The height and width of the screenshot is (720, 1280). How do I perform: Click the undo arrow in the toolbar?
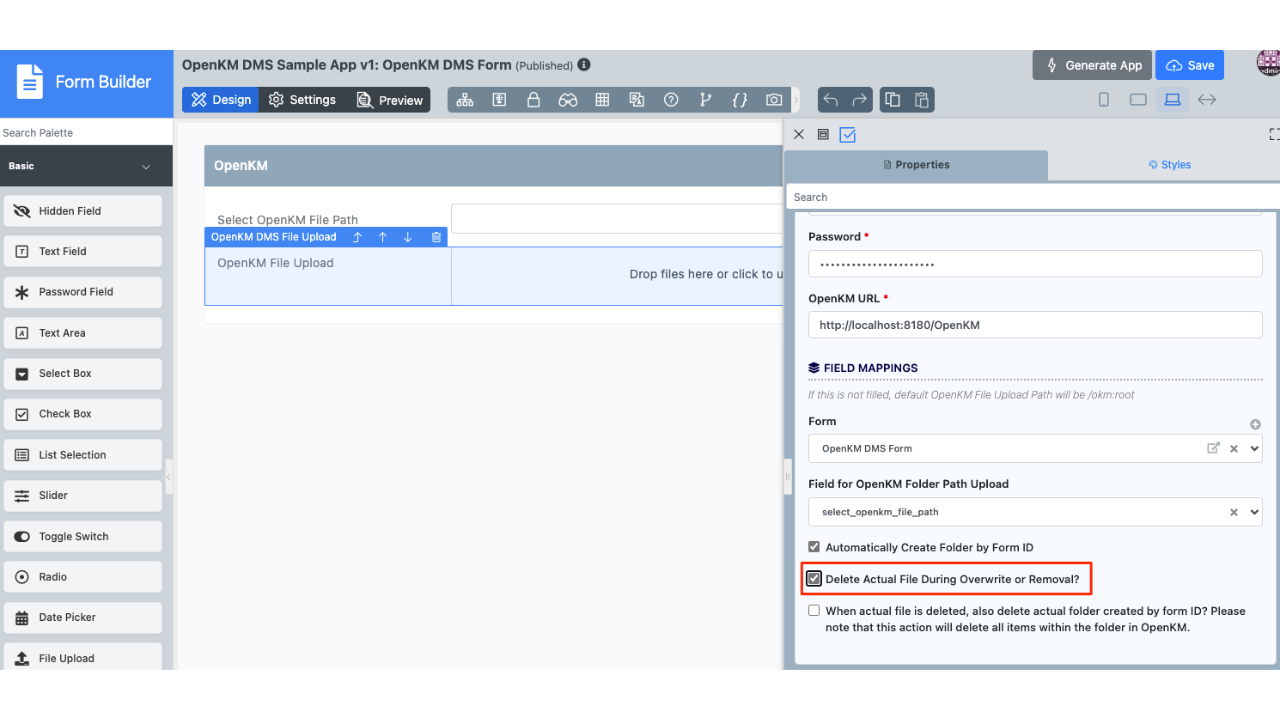click(830, 100)
